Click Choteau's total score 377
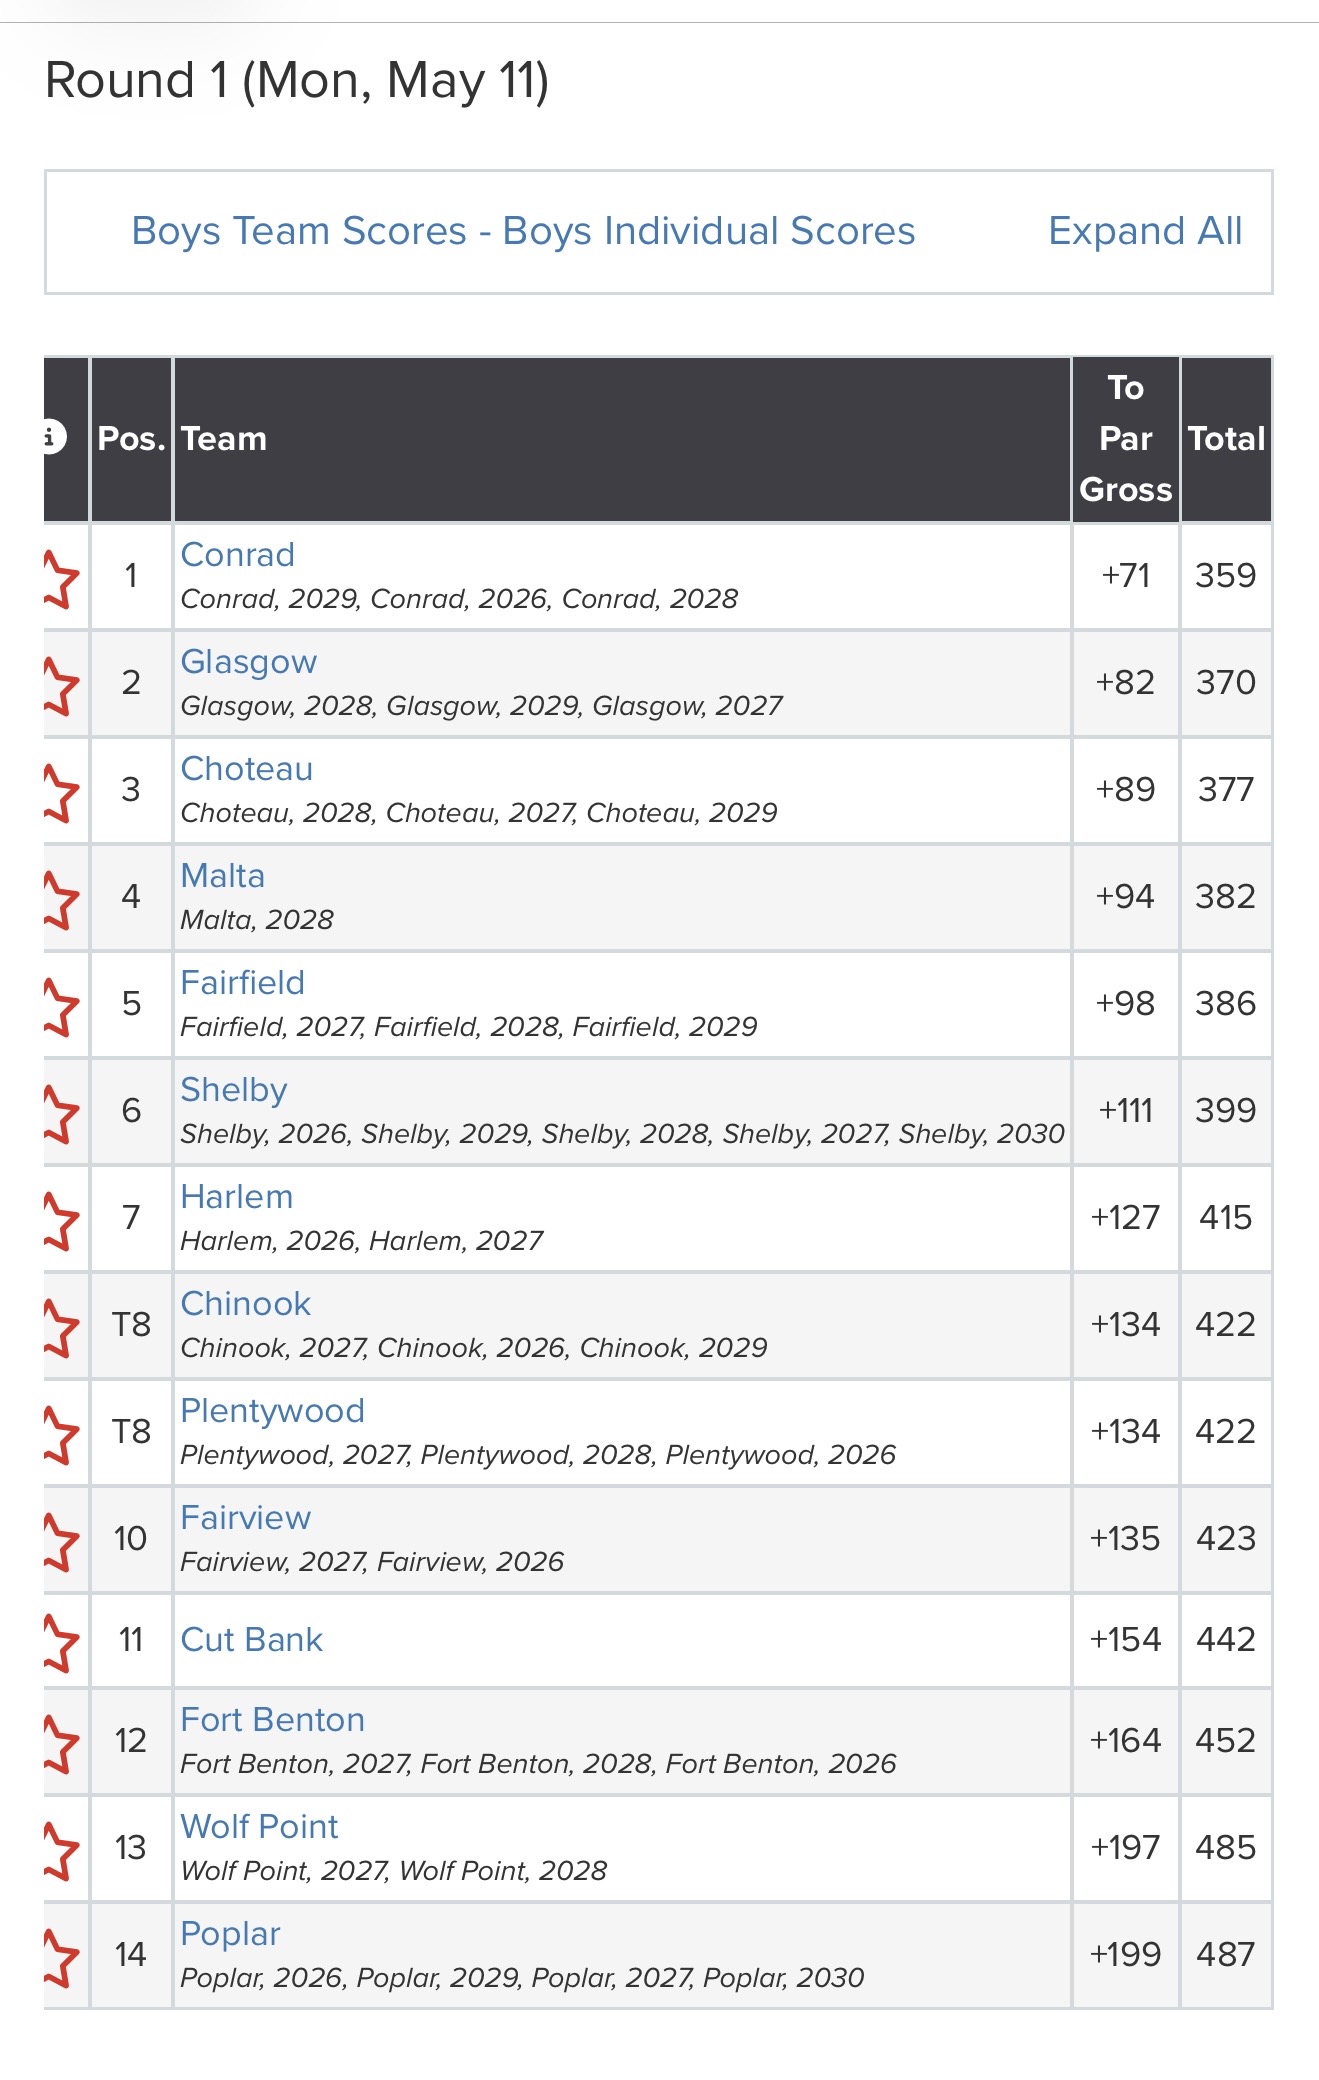1319x2080 pixels. 1226,790
